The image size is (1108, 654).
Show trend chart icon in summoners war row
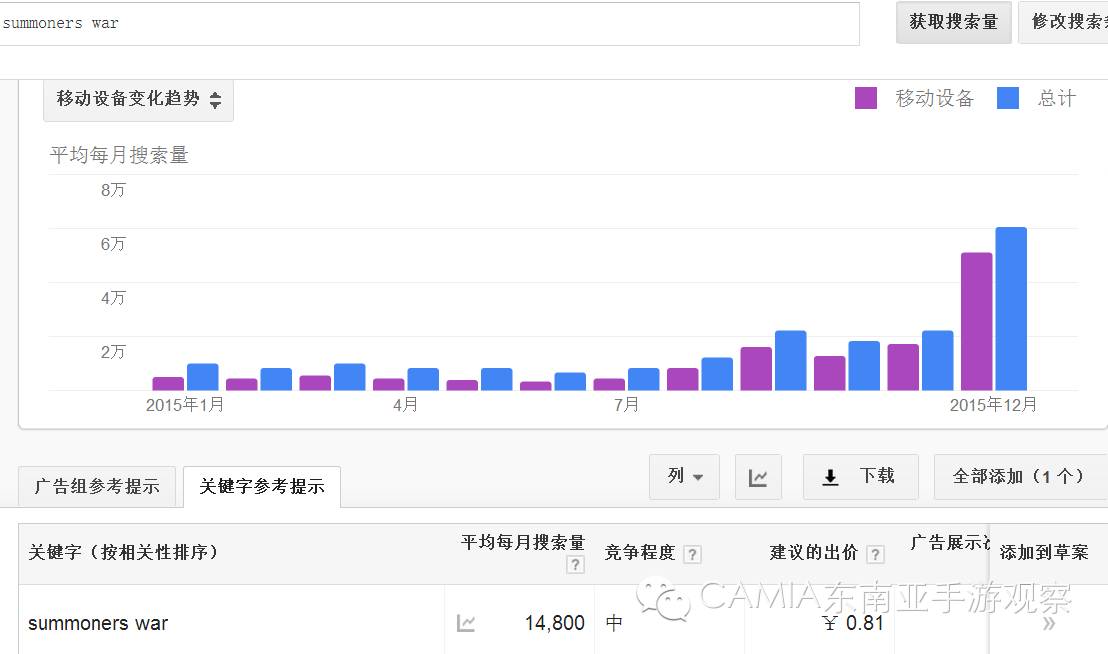[x=466, y=623]
